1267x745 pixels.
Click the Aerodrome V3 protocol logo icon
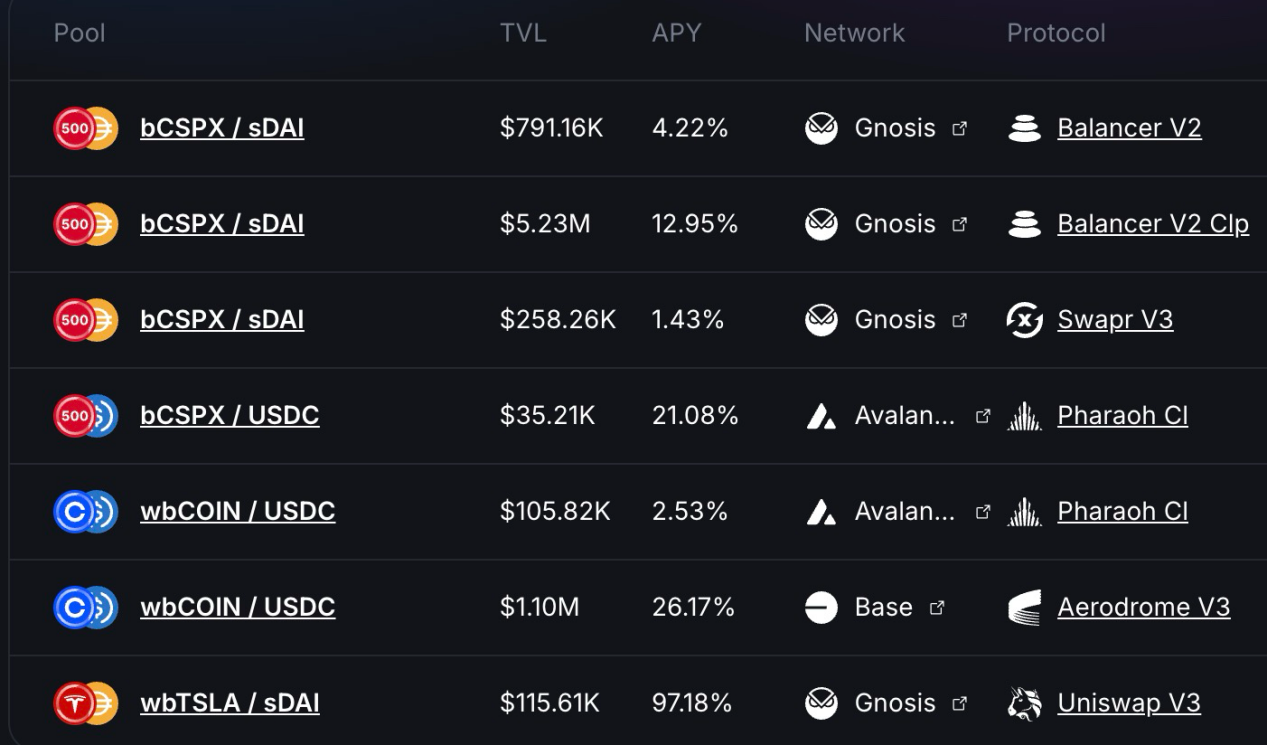1024,607
